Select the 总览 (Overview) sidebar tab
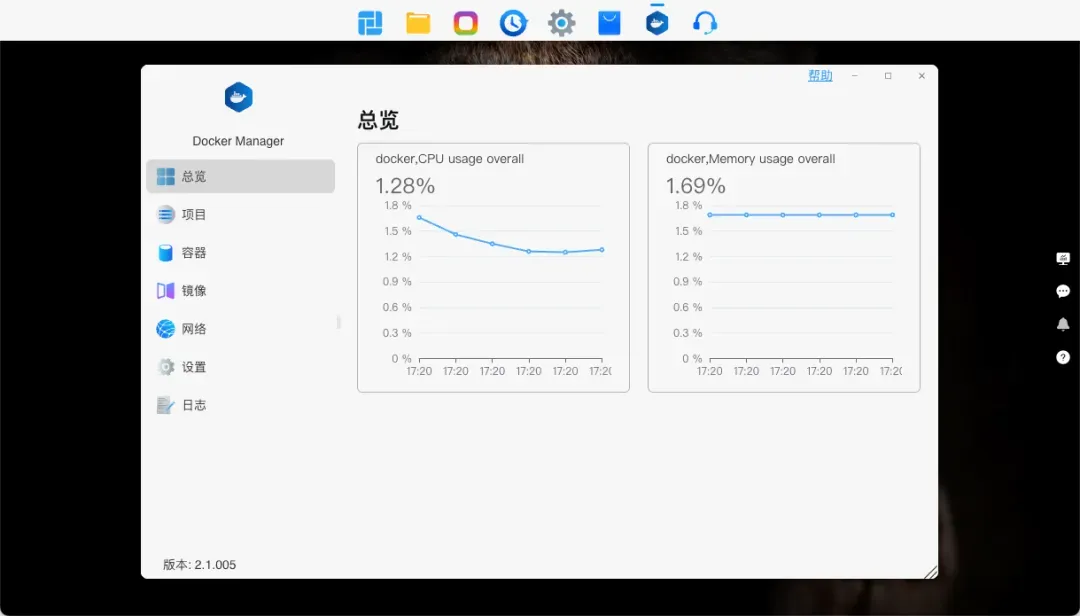The height and width of the screenshot is (616, 1080). coord(193,177)
